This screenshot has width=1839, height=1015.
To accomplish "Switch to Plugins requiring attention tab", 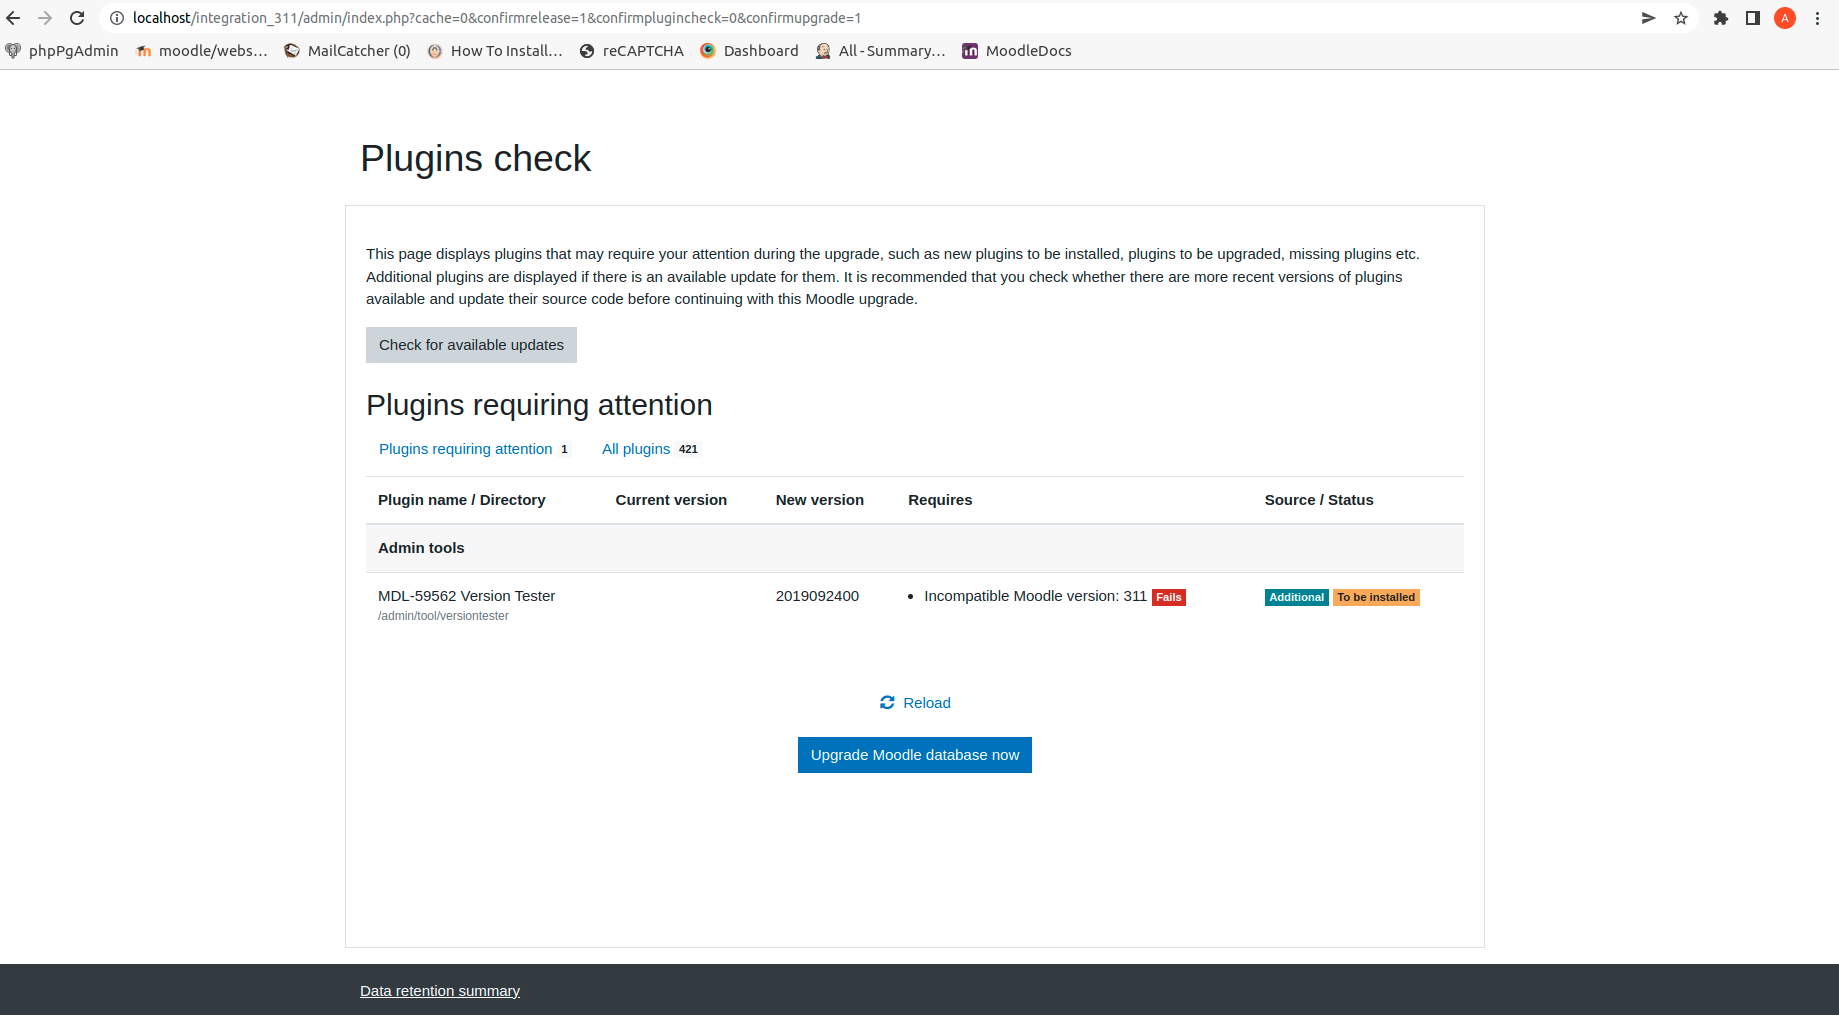I will click(x=474, y=449).
